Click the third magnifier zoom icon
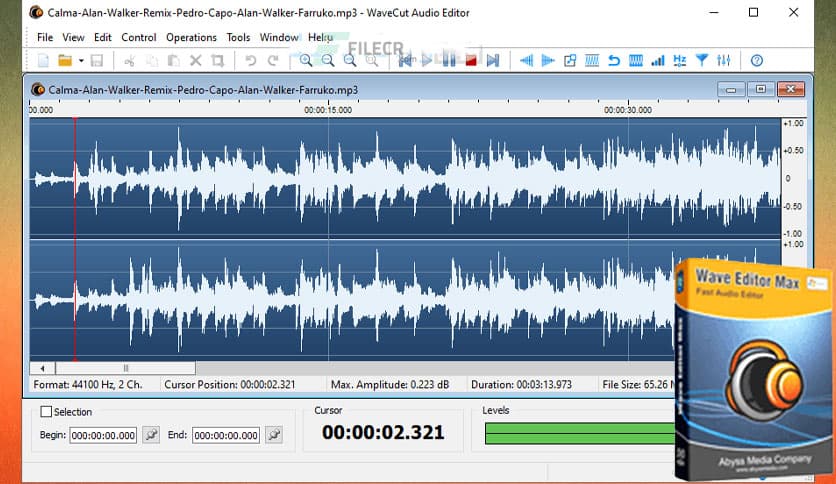This screenshot has height=484, width=836. click(x=350, y=60)
